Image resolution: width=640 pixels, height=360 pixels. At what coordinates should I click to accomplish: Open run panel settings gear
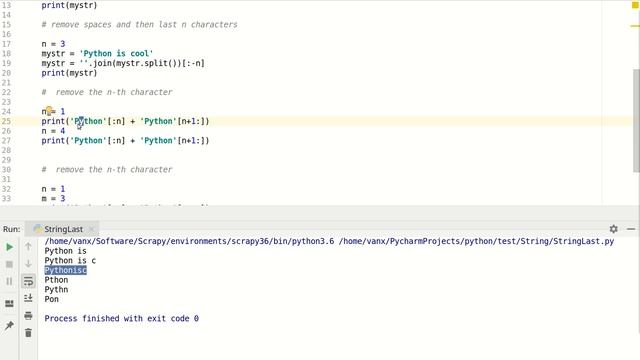(x=613, y=229)
